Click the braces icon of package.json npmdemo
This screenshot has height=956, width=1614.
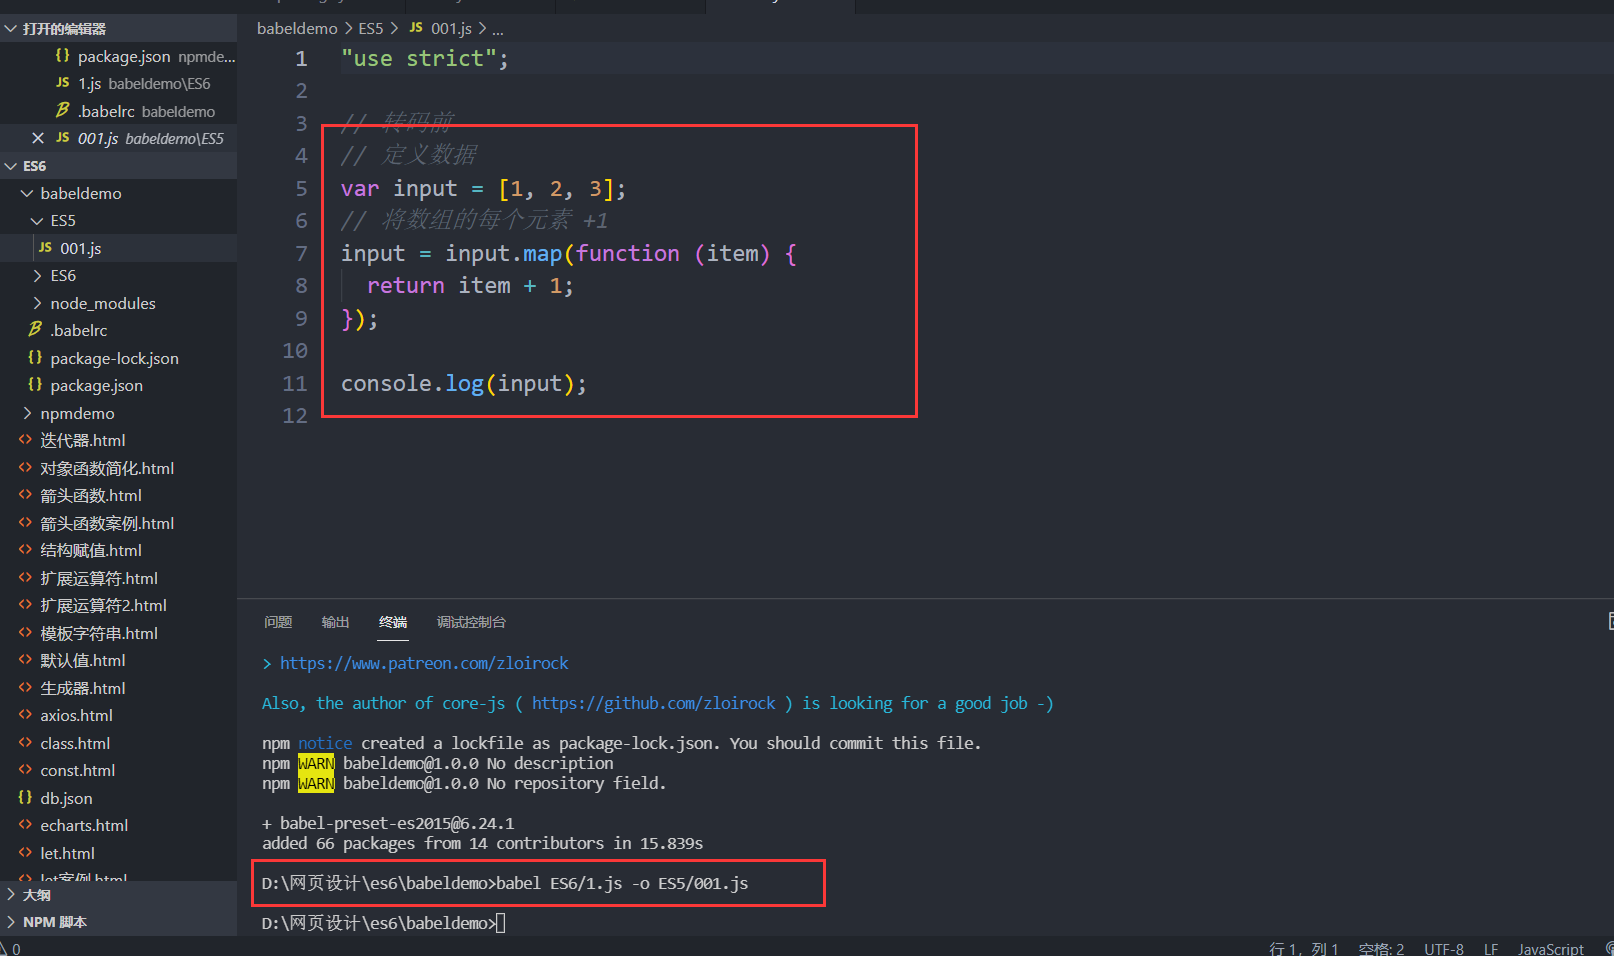point(63,56)
